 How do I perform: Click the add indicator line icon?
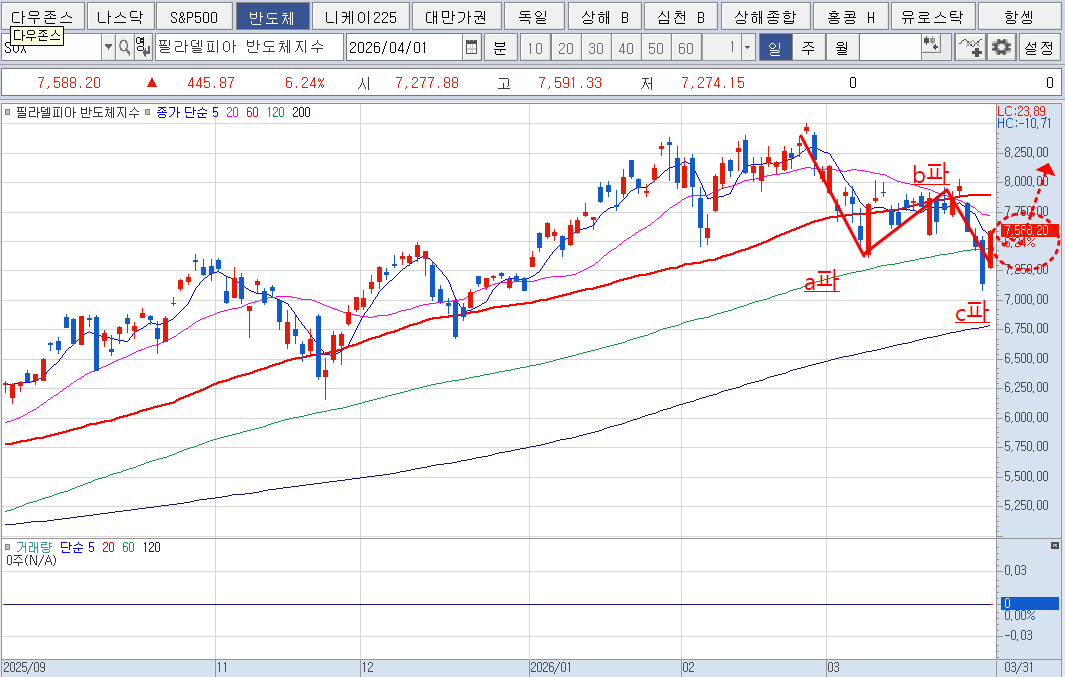(x=970, y=47)
